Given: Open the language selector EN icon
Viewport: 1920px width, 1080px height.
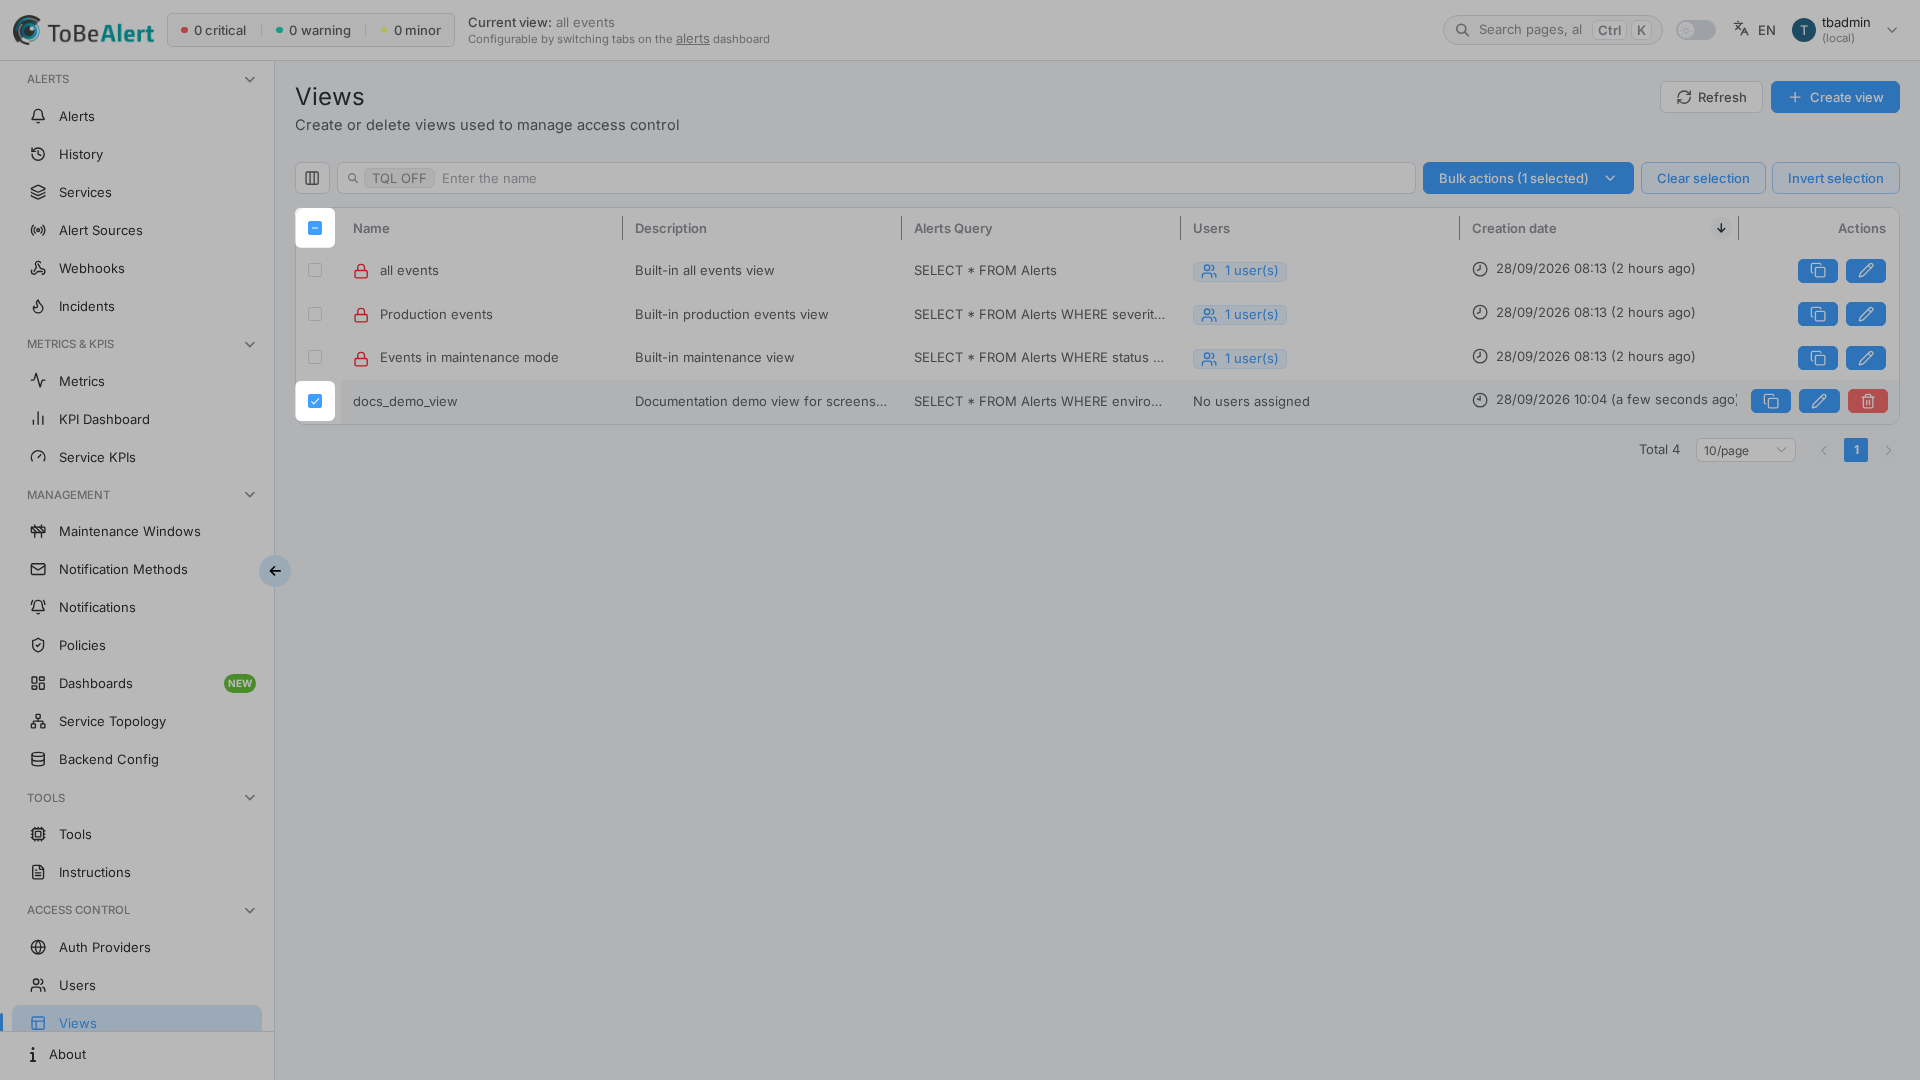Looking at the screenshot, I should point(1754,30).
